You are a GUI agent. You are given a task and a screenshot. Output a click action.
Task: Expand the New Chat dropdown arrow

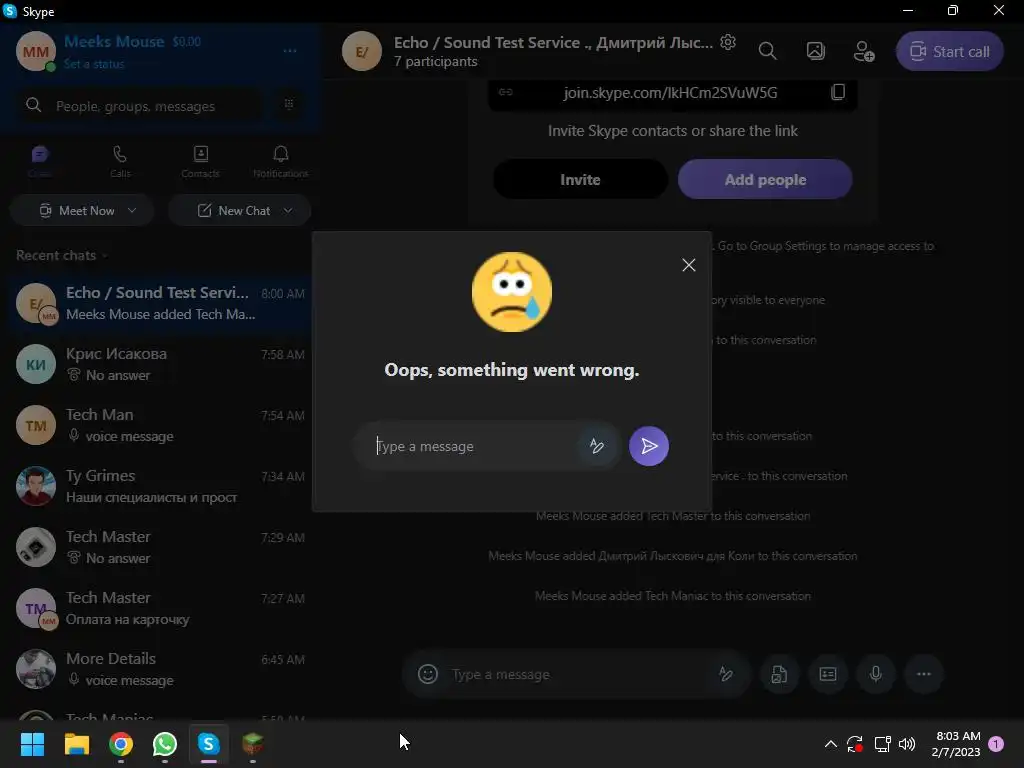tap(288, 210)
